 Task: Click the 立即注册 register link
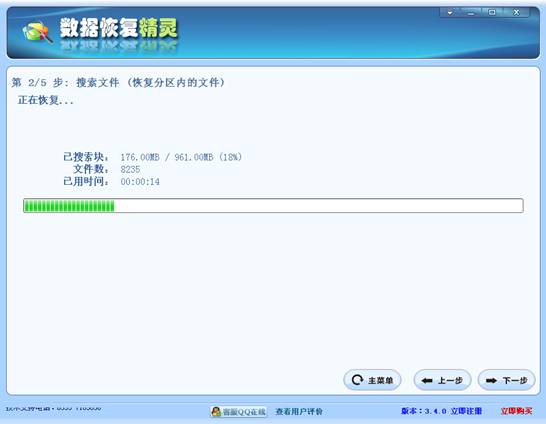(466, 411)
